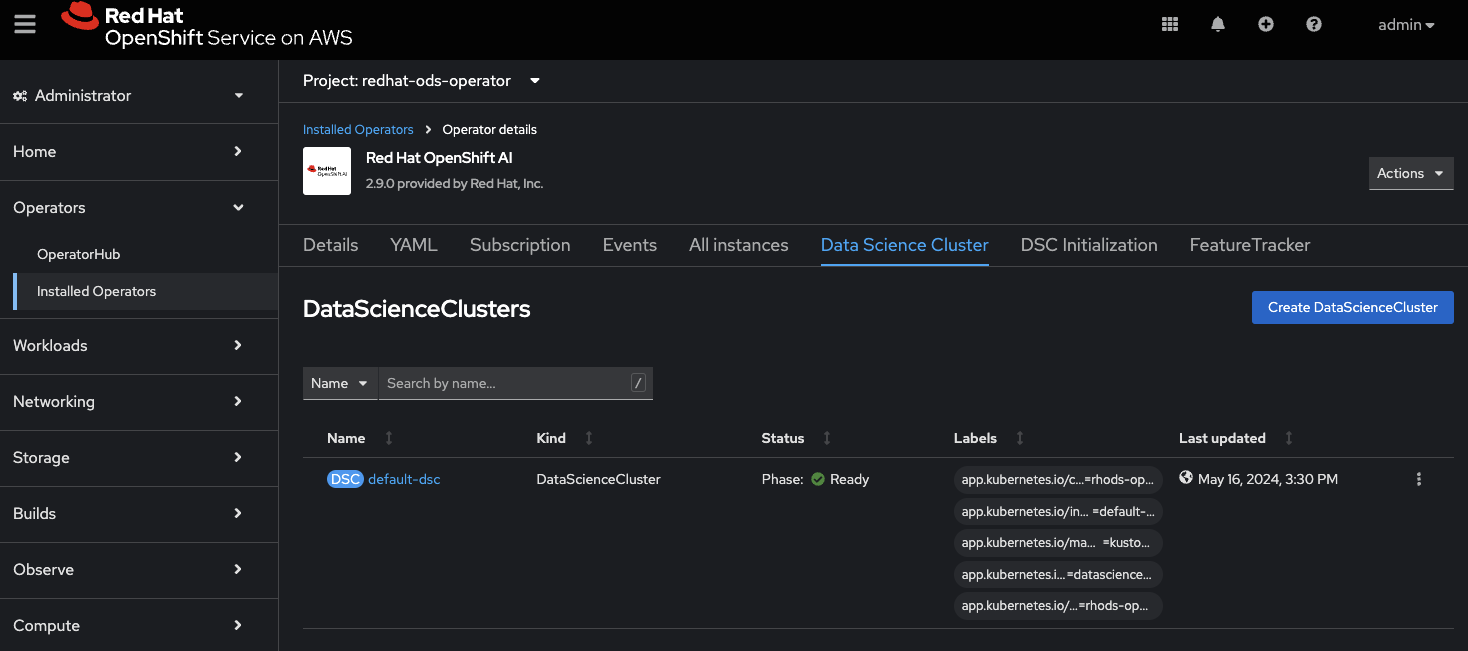Click the plus import icon in header
This screenshot has height=651, width=1468.
(1265, 25)
